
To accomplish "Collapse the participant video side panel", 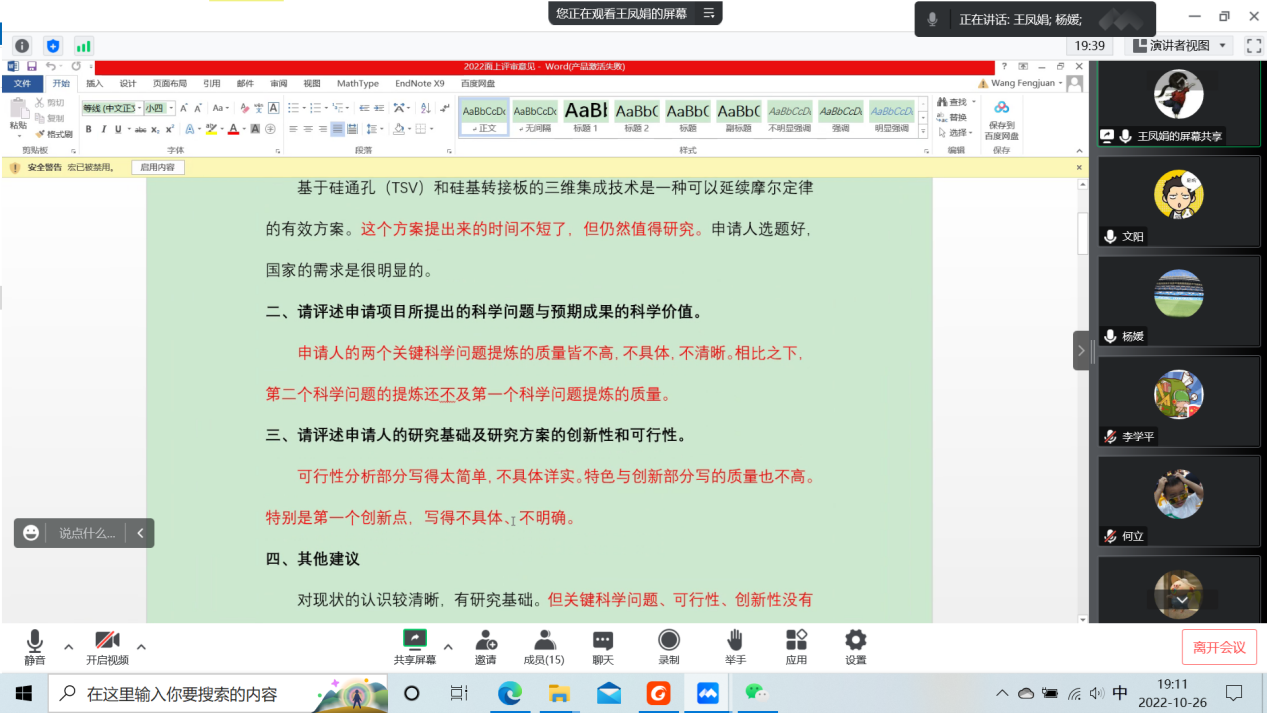I will (1081, 351).
